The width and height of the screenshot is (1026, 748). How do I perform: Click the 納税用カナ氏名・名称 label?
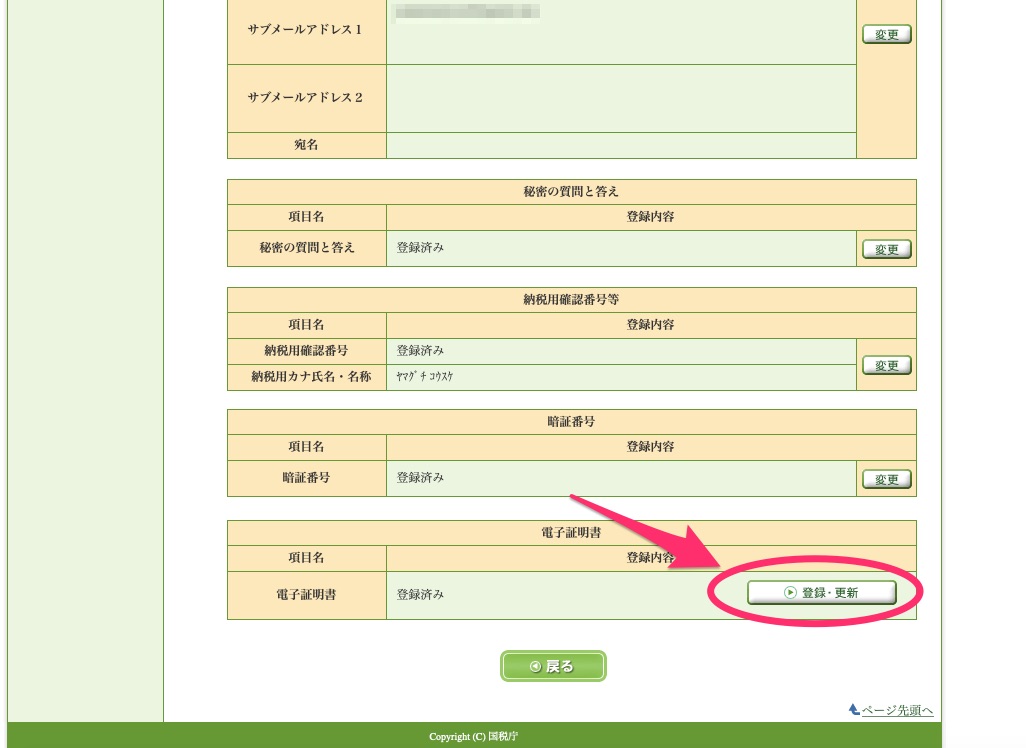pyautogui.click(x=311, y=376)
